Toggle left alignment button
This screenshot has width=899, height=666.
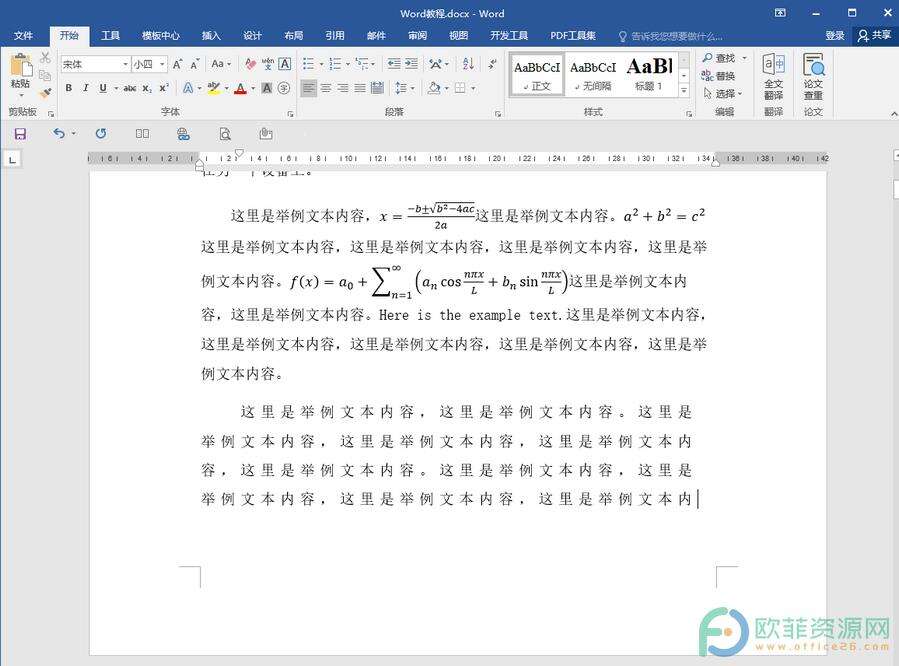[308, 88]
